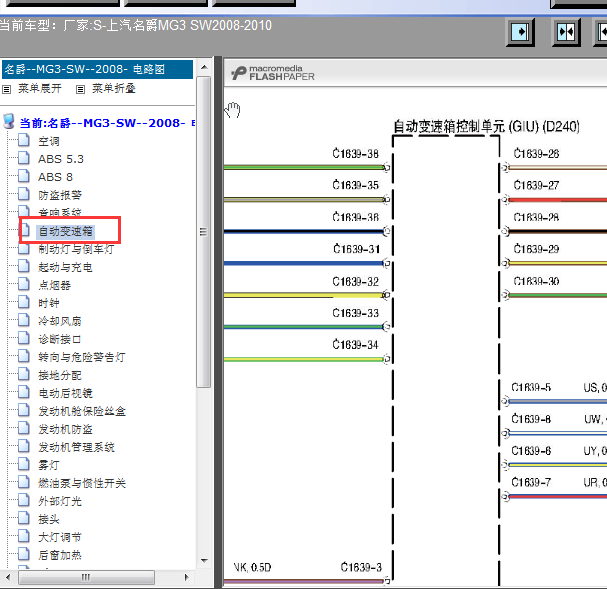Click the document icon next to 接地分配

click(24, 374)
